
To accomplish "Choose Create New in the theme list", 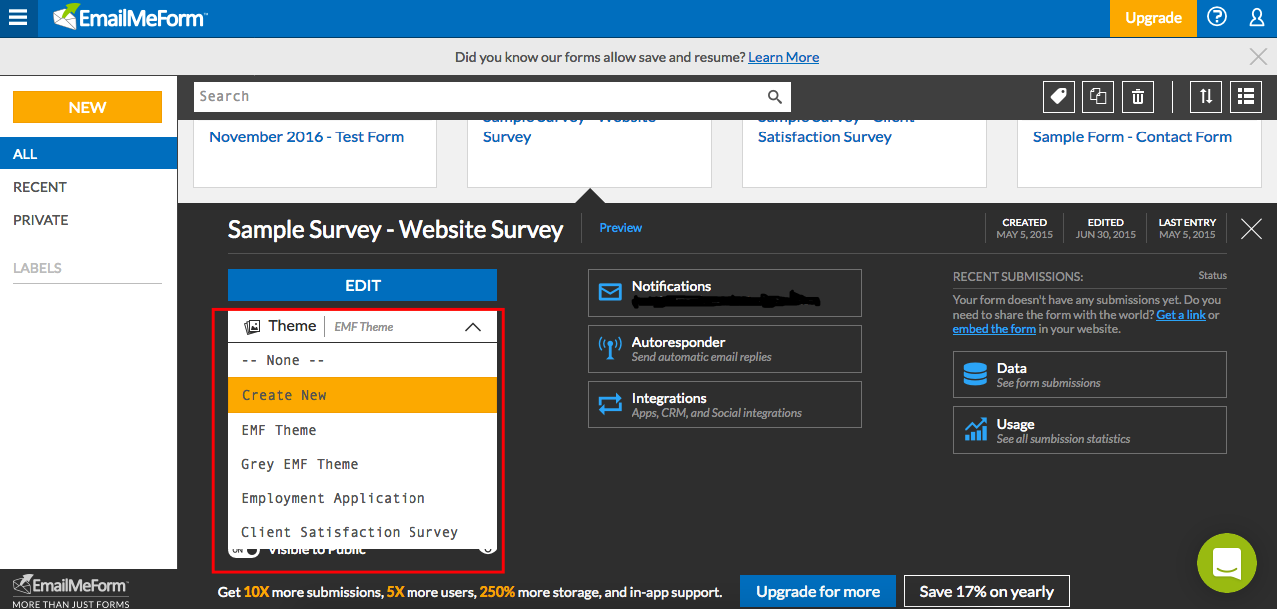I will 362,395.
